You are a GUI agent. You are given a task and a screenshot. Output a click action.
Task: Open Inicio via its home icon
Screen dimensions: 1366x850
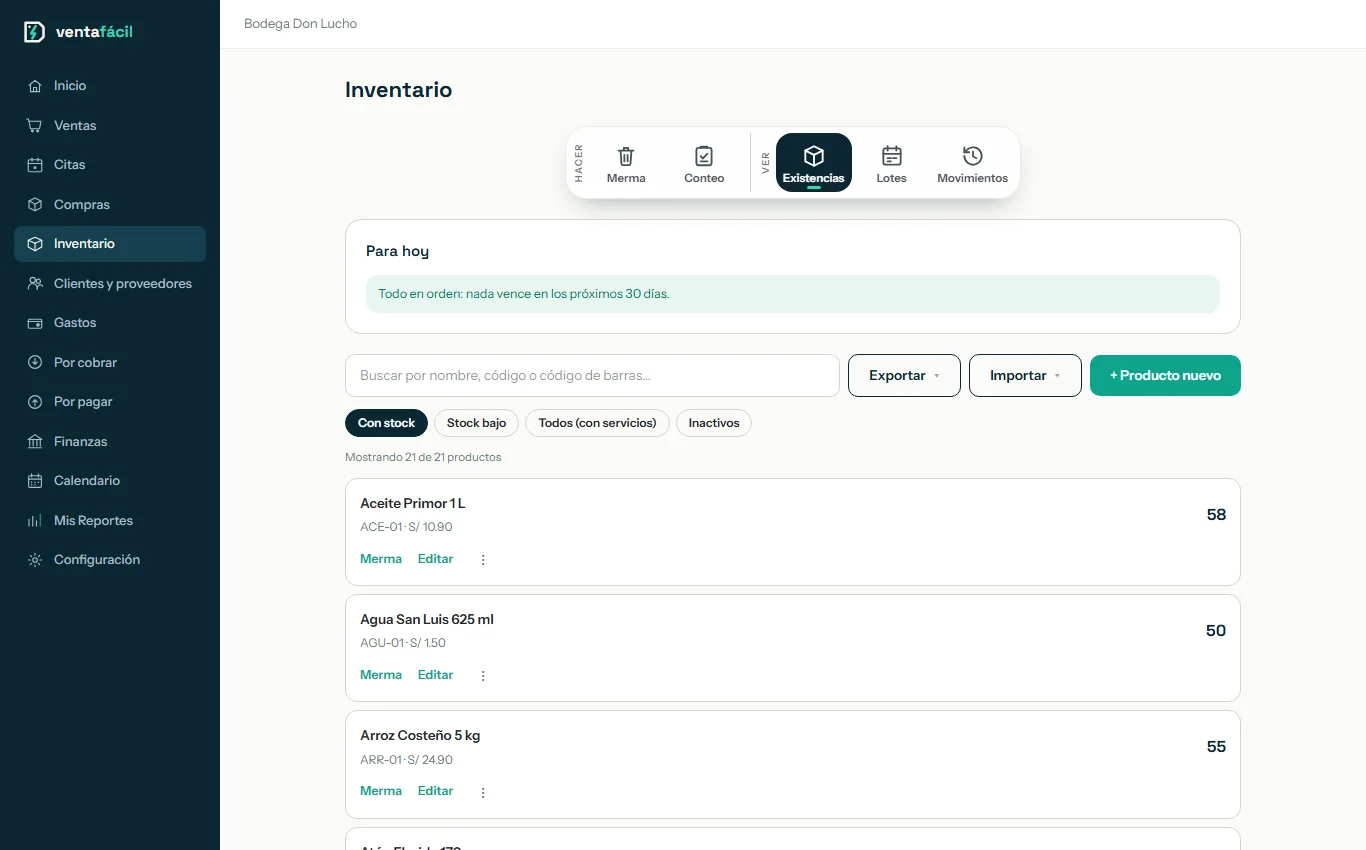coord(35,86)
